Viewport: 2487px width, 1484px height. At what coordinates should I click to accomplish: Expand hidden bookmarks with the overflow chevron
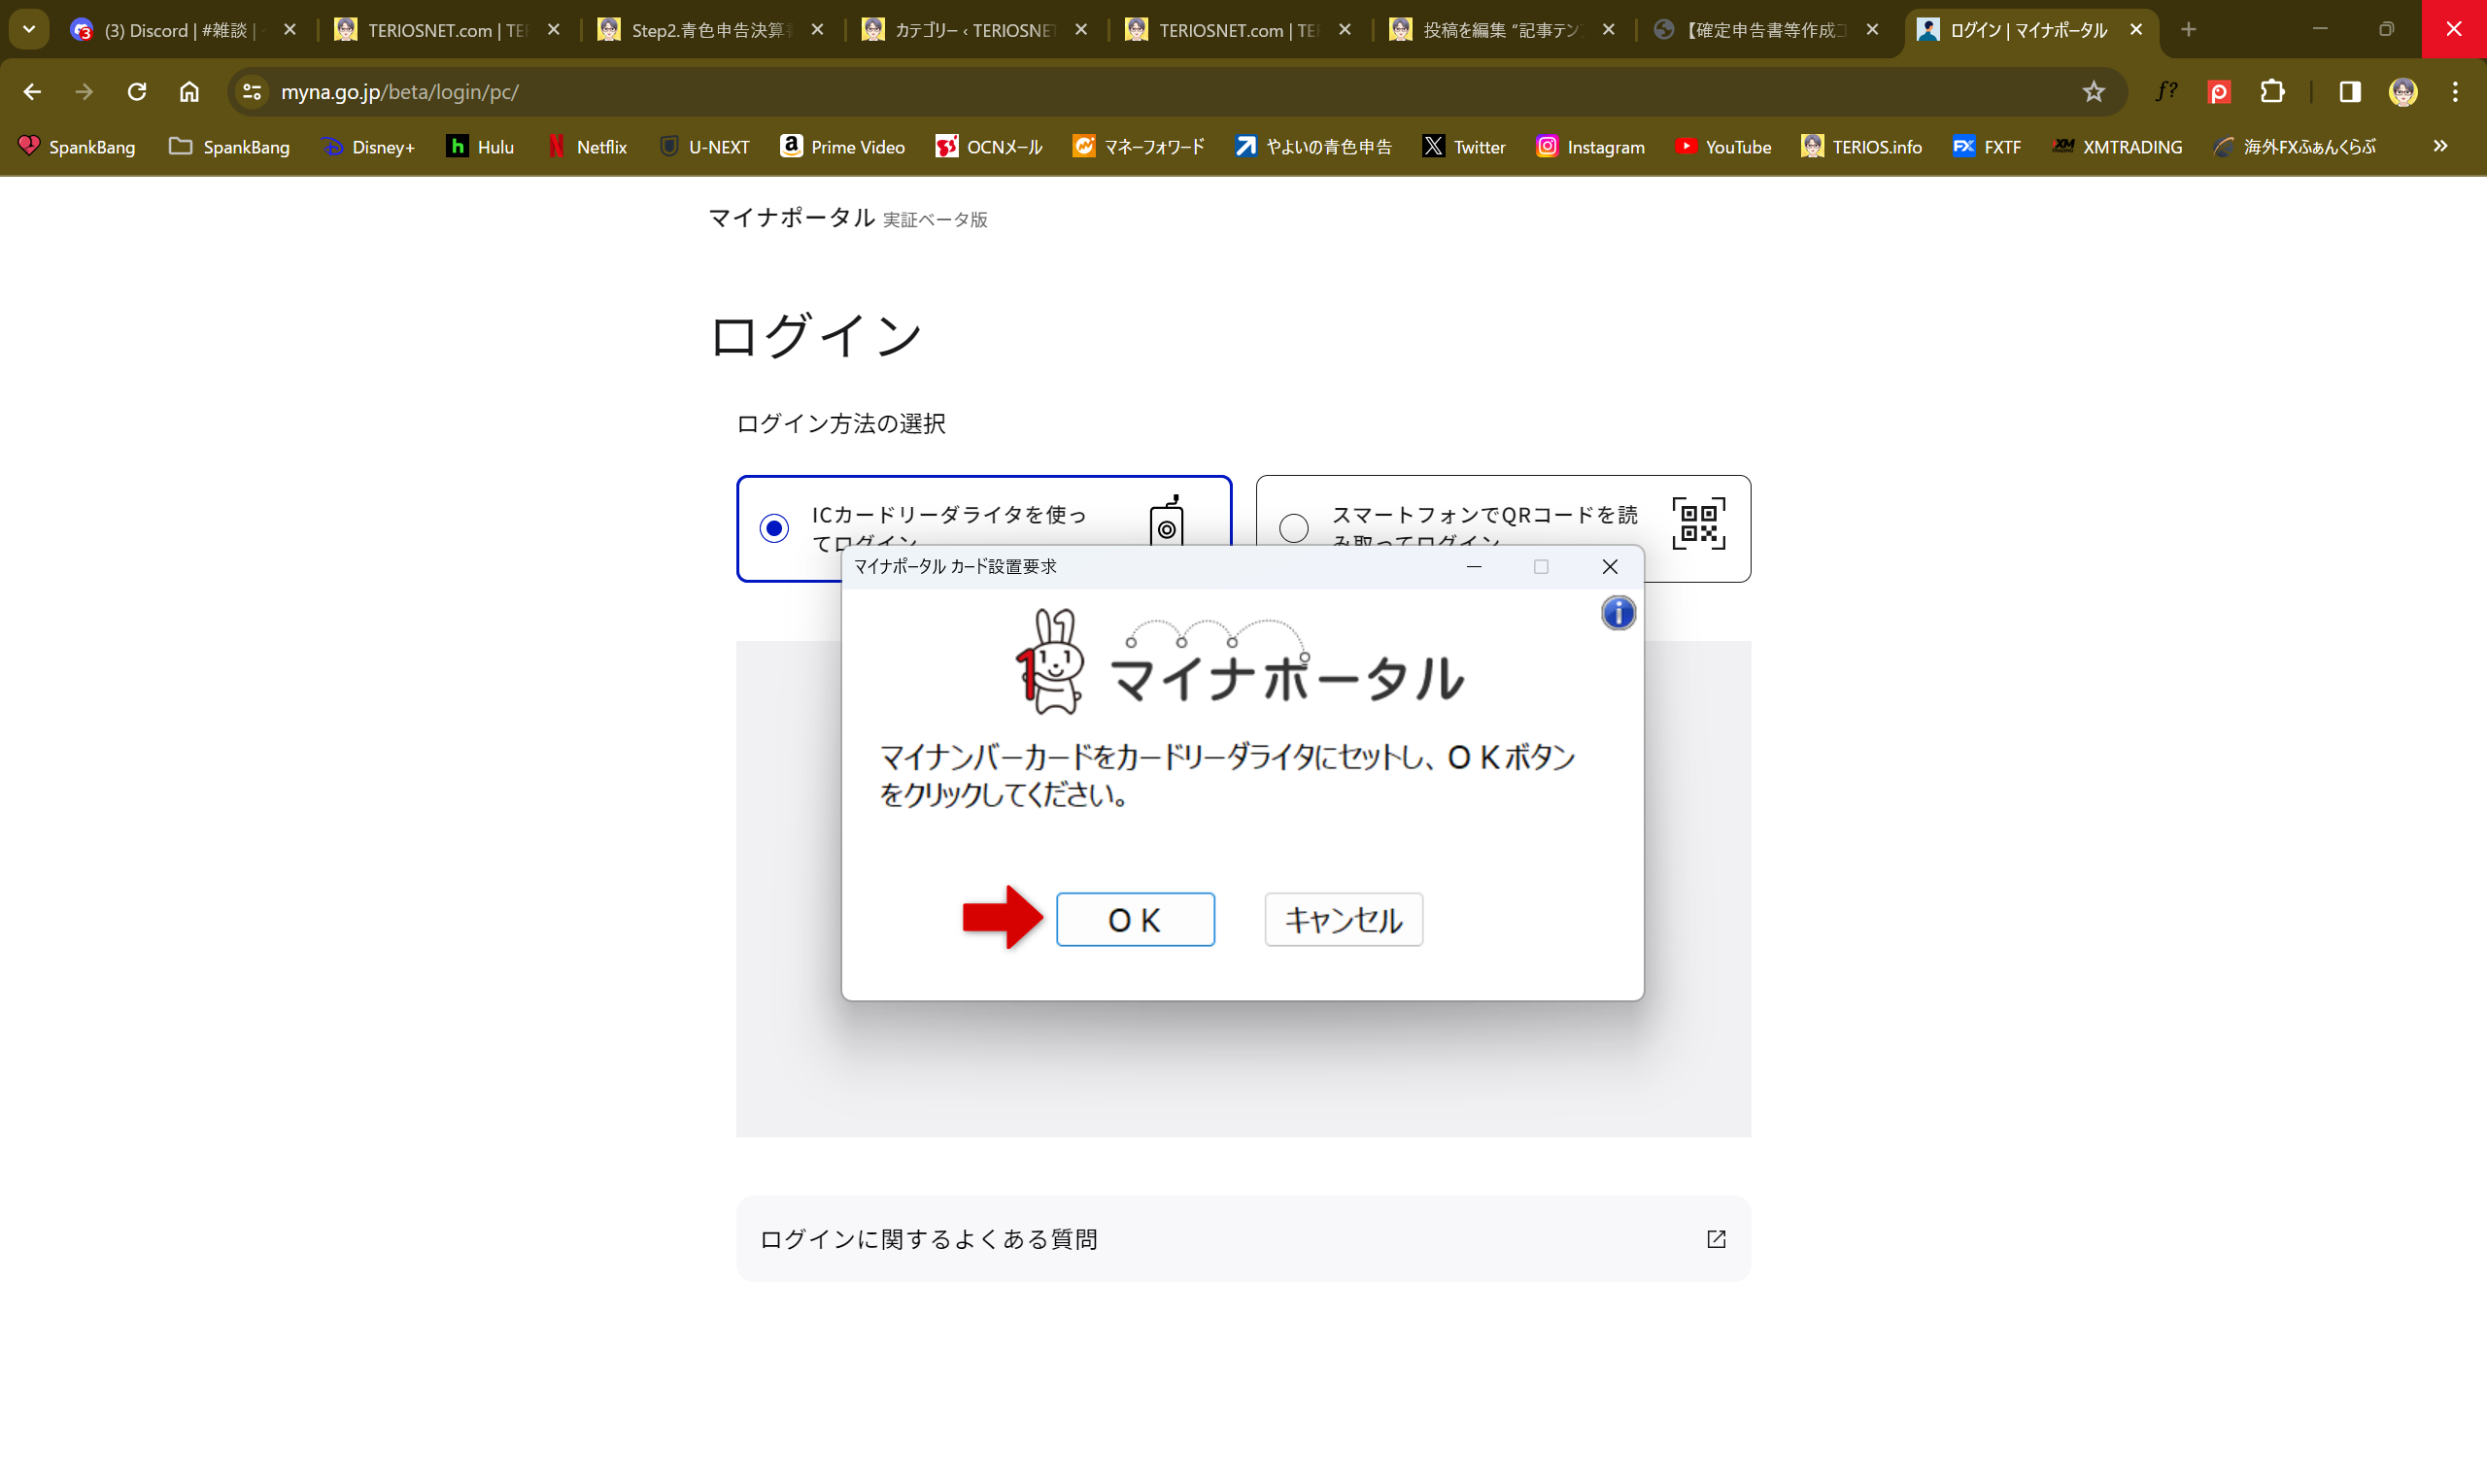tap(2440, 146)
